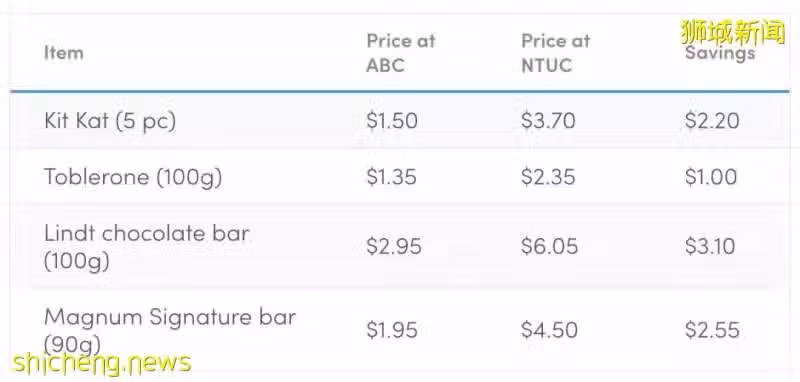Screen dimensions: 800x382
Task: Click the $4.50 Magnum NTUC price
Action: click(x=549, y=330)
